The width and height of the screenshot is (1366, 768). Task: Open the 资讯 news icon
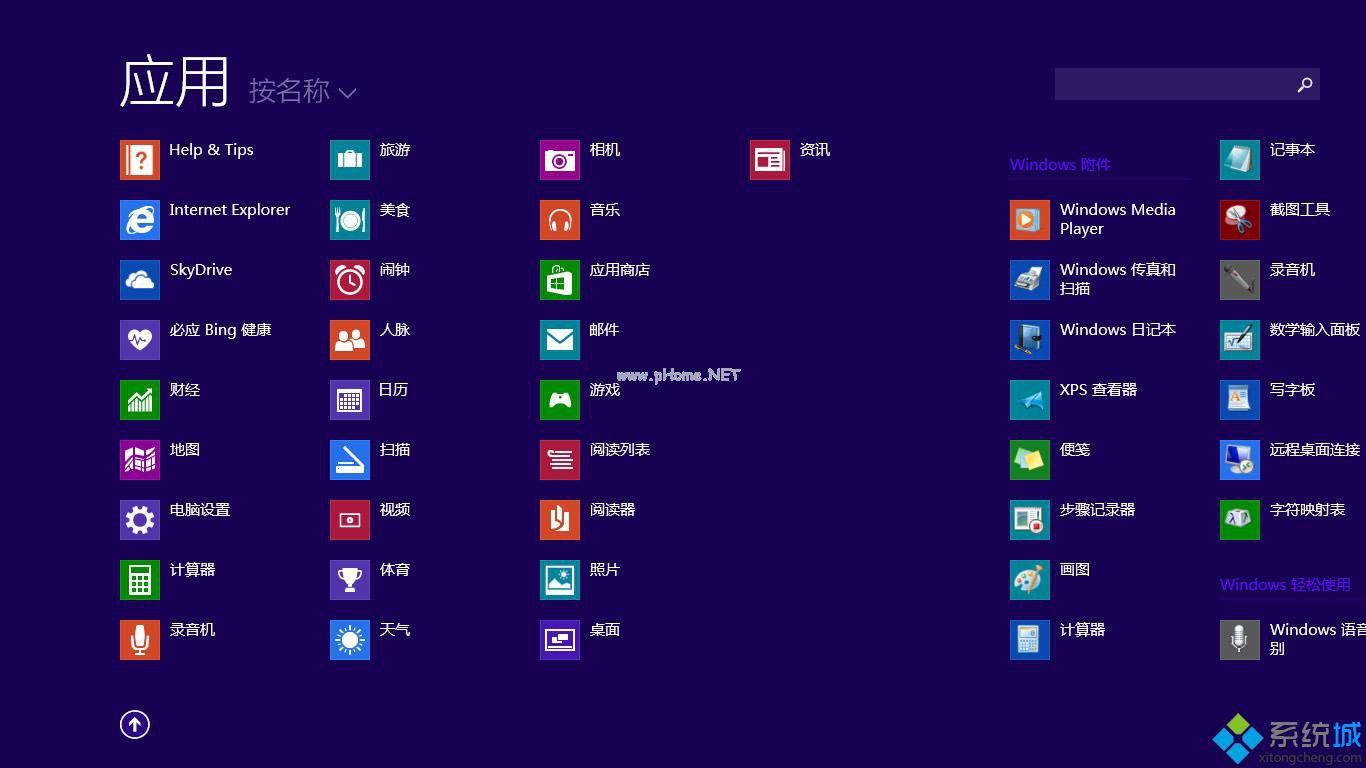770,160
